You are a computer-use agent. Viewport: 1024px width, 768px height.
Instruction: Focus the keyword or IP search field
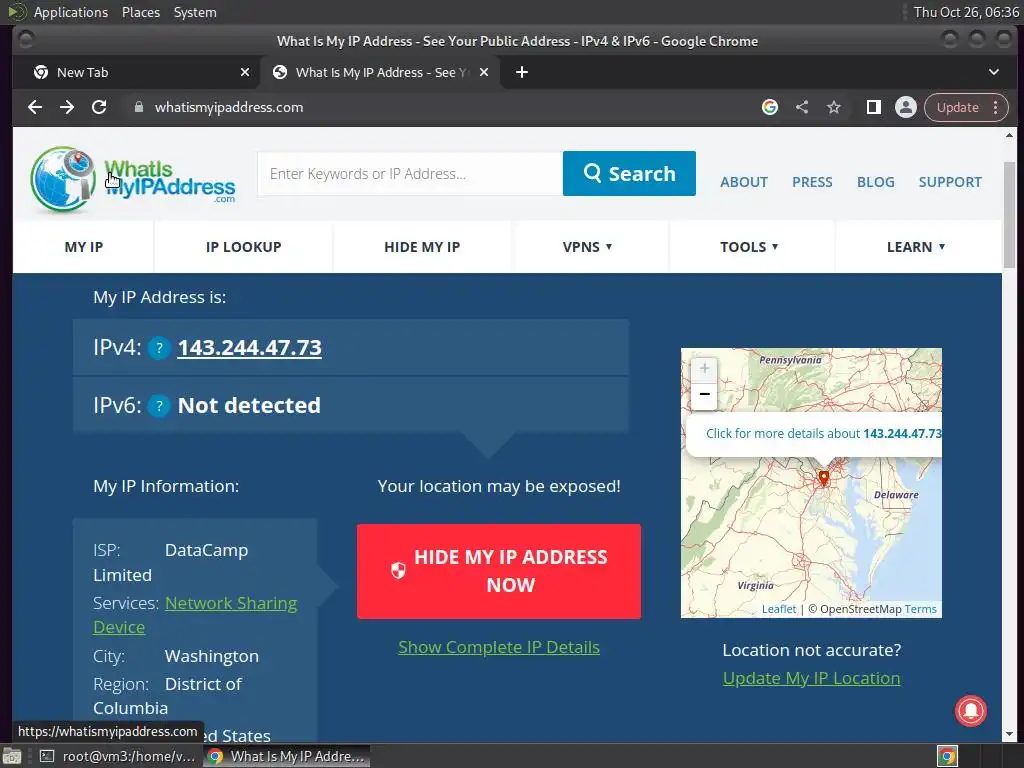pyautogui.click(x=410, y=174)
